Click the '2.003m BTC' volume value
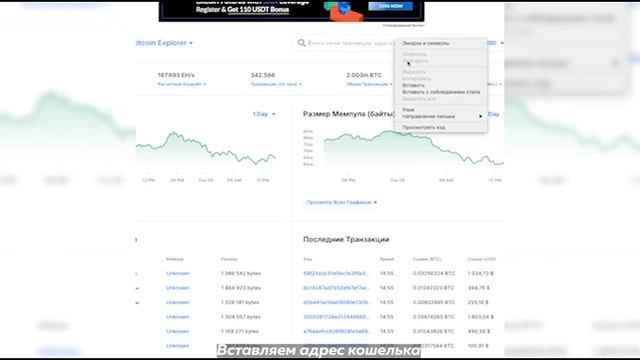640x360 pixels. 364,75
